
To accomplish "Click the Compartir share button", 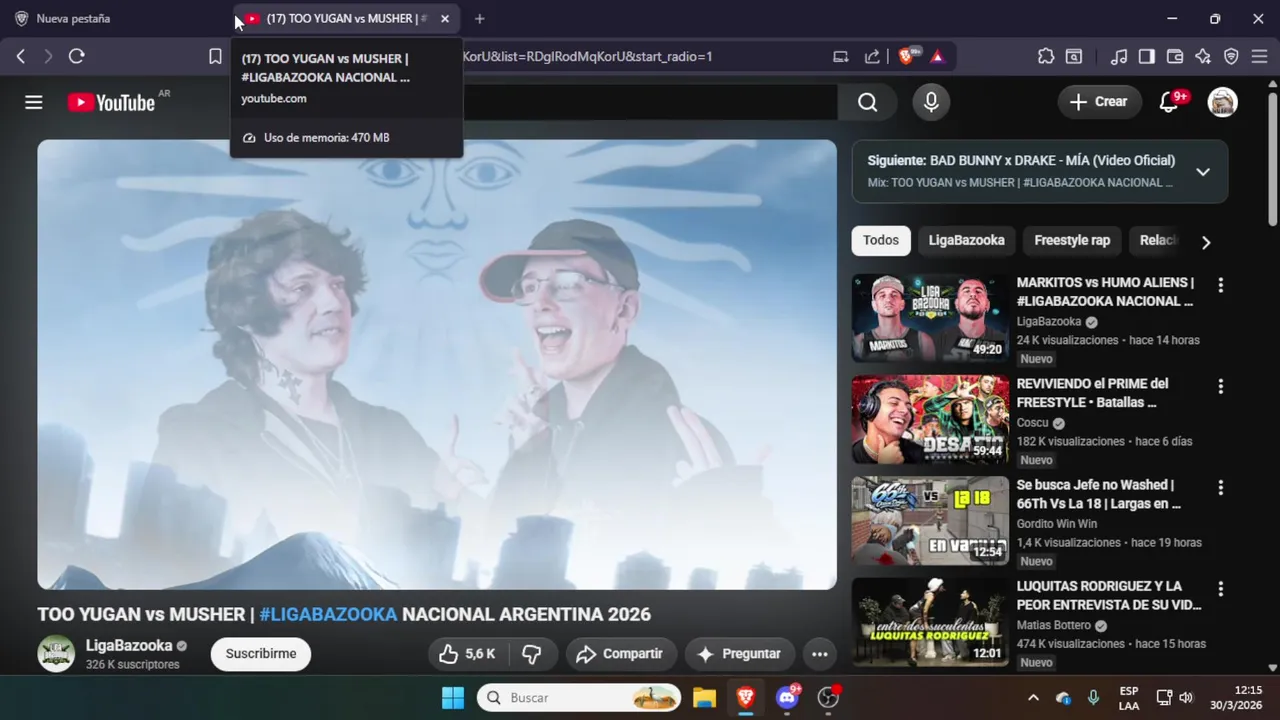I will 620,653.
